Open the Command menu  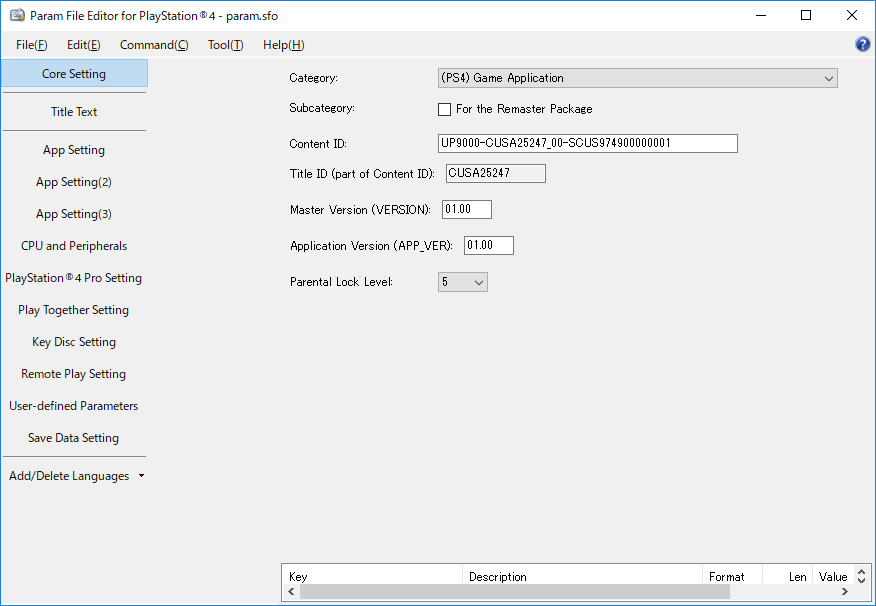click(x=154, y=45)
